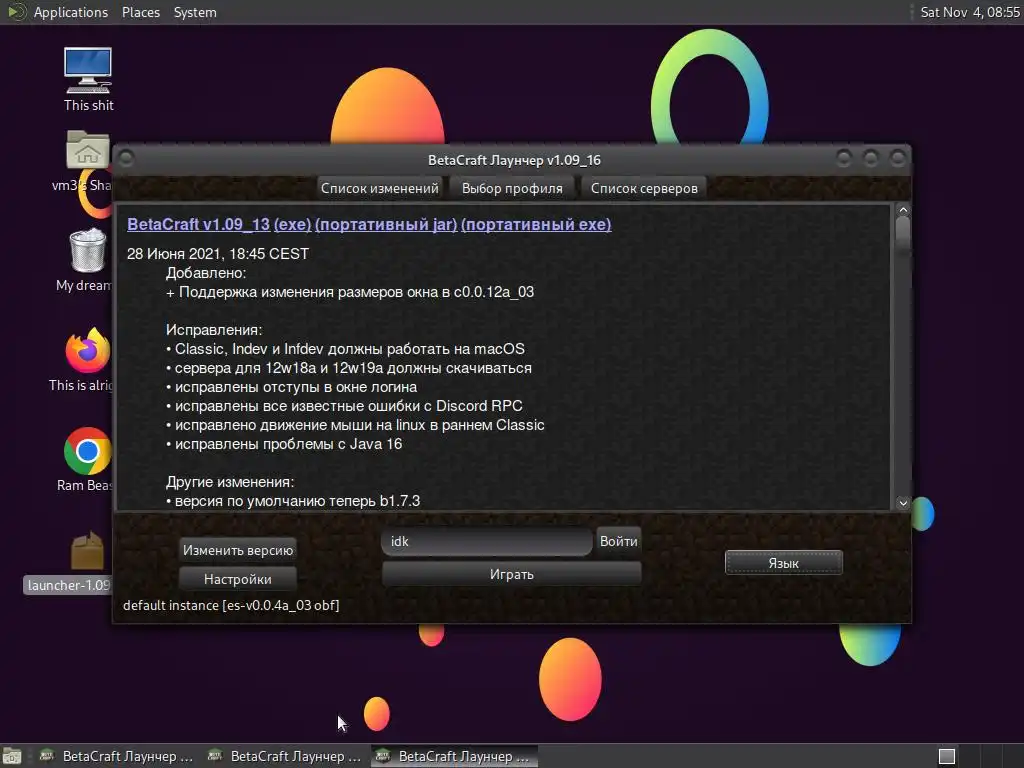Maximize the BetaCraft launcher window
The height and width of the screenshot is (768, 1024).
coord(871,158)
